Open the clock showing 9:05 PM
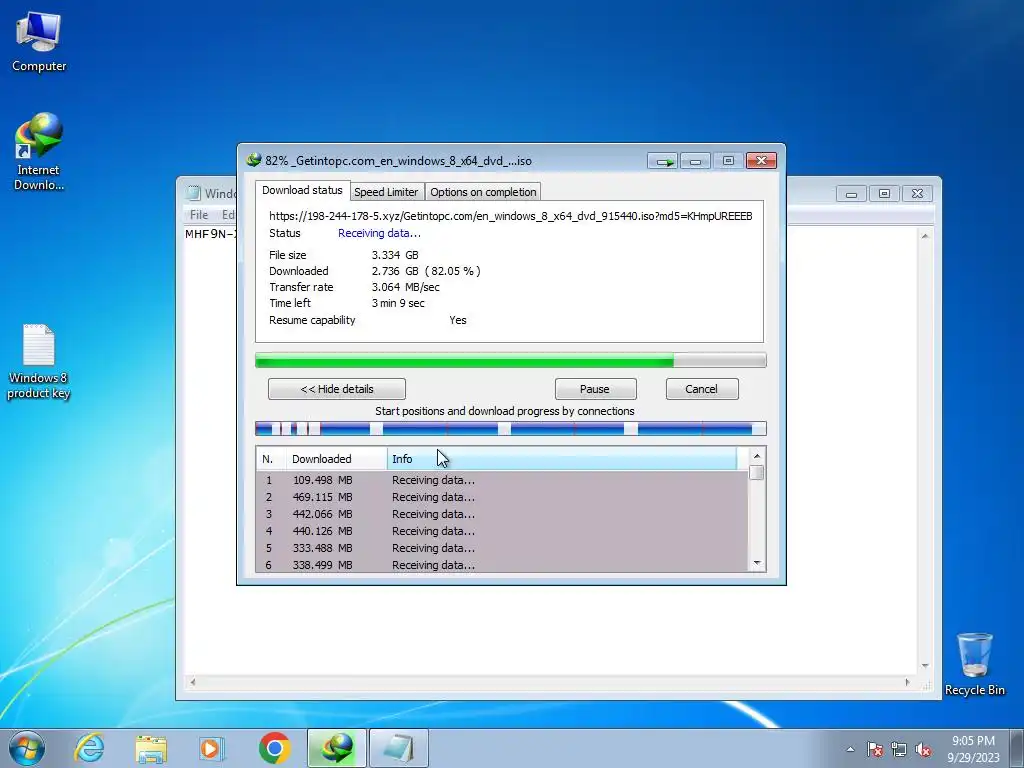This screenshot has width=1024, height=768. [x=973, y=749]
